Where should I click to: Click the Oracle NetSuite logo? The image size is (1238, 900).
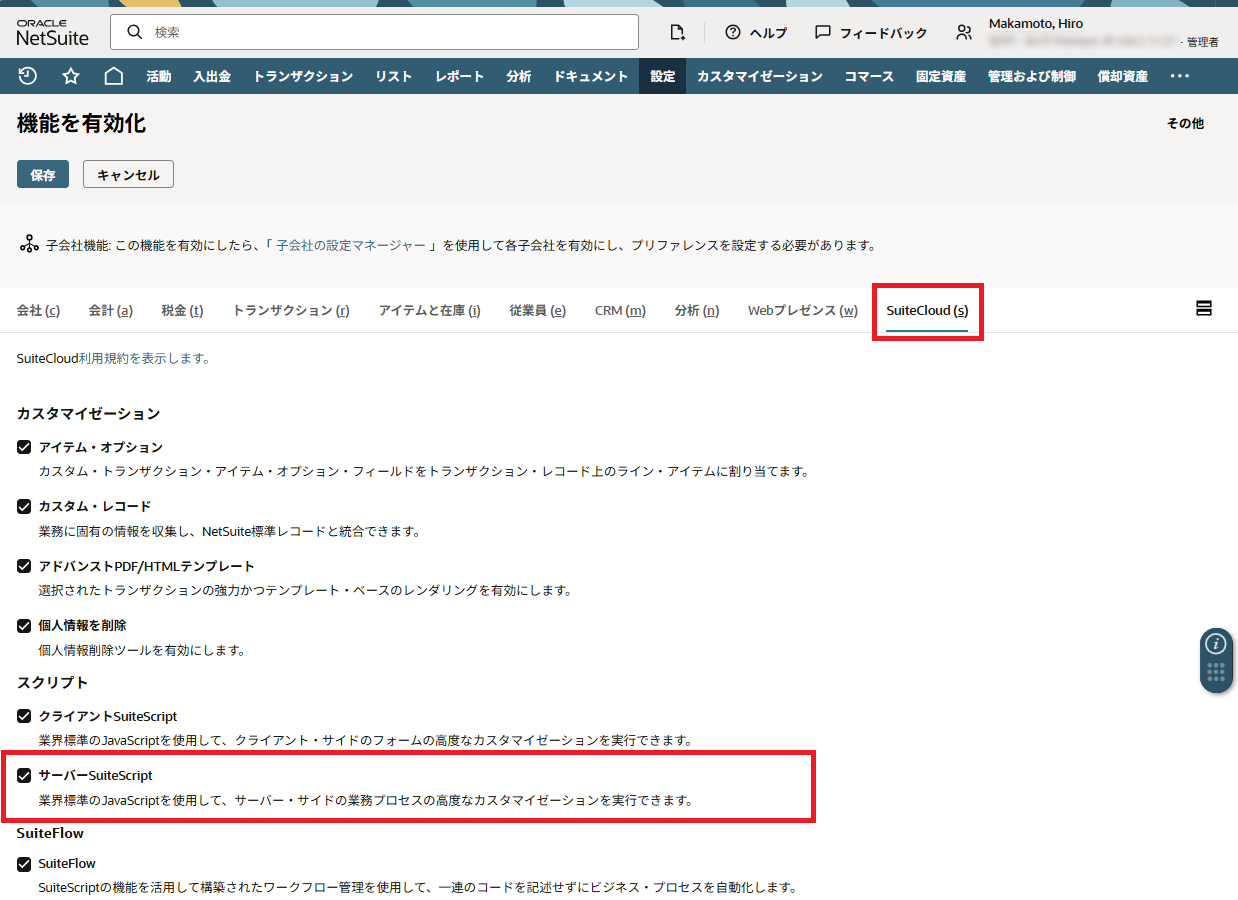pyautogui.click(x=52, y=32)
